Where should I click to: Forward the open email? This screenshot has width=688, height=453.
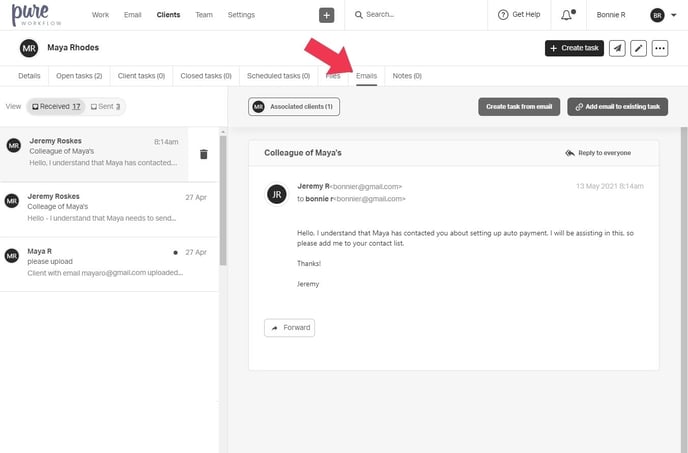pos(290,327)
